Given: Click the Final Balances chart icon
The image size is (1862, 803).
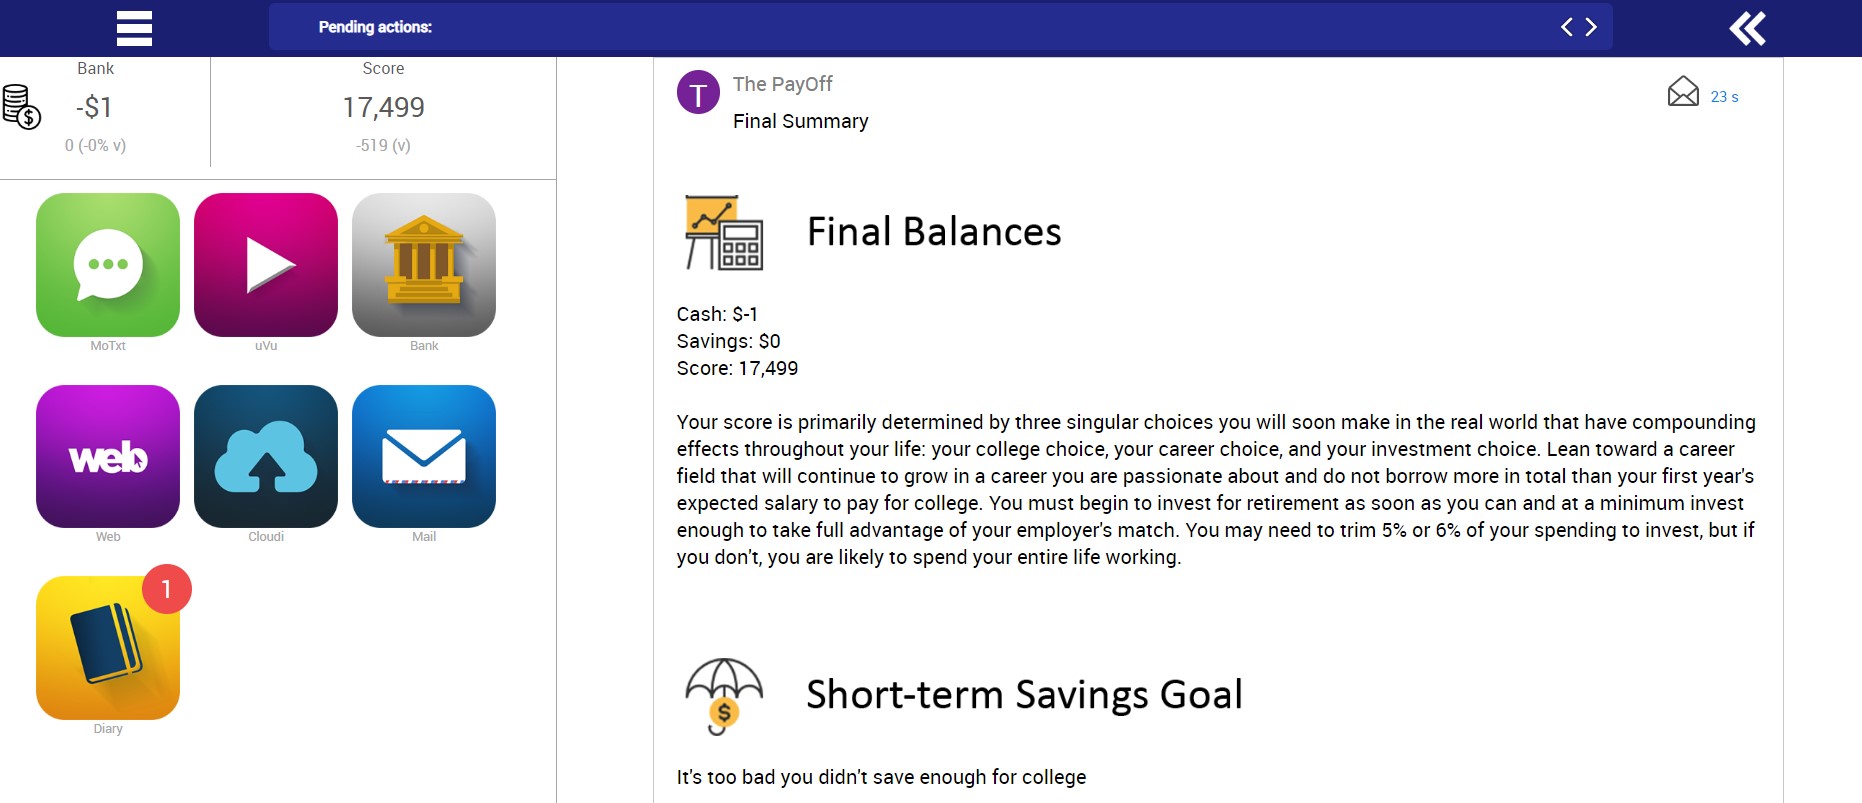Looking at the screenshot, I should 724,232.
